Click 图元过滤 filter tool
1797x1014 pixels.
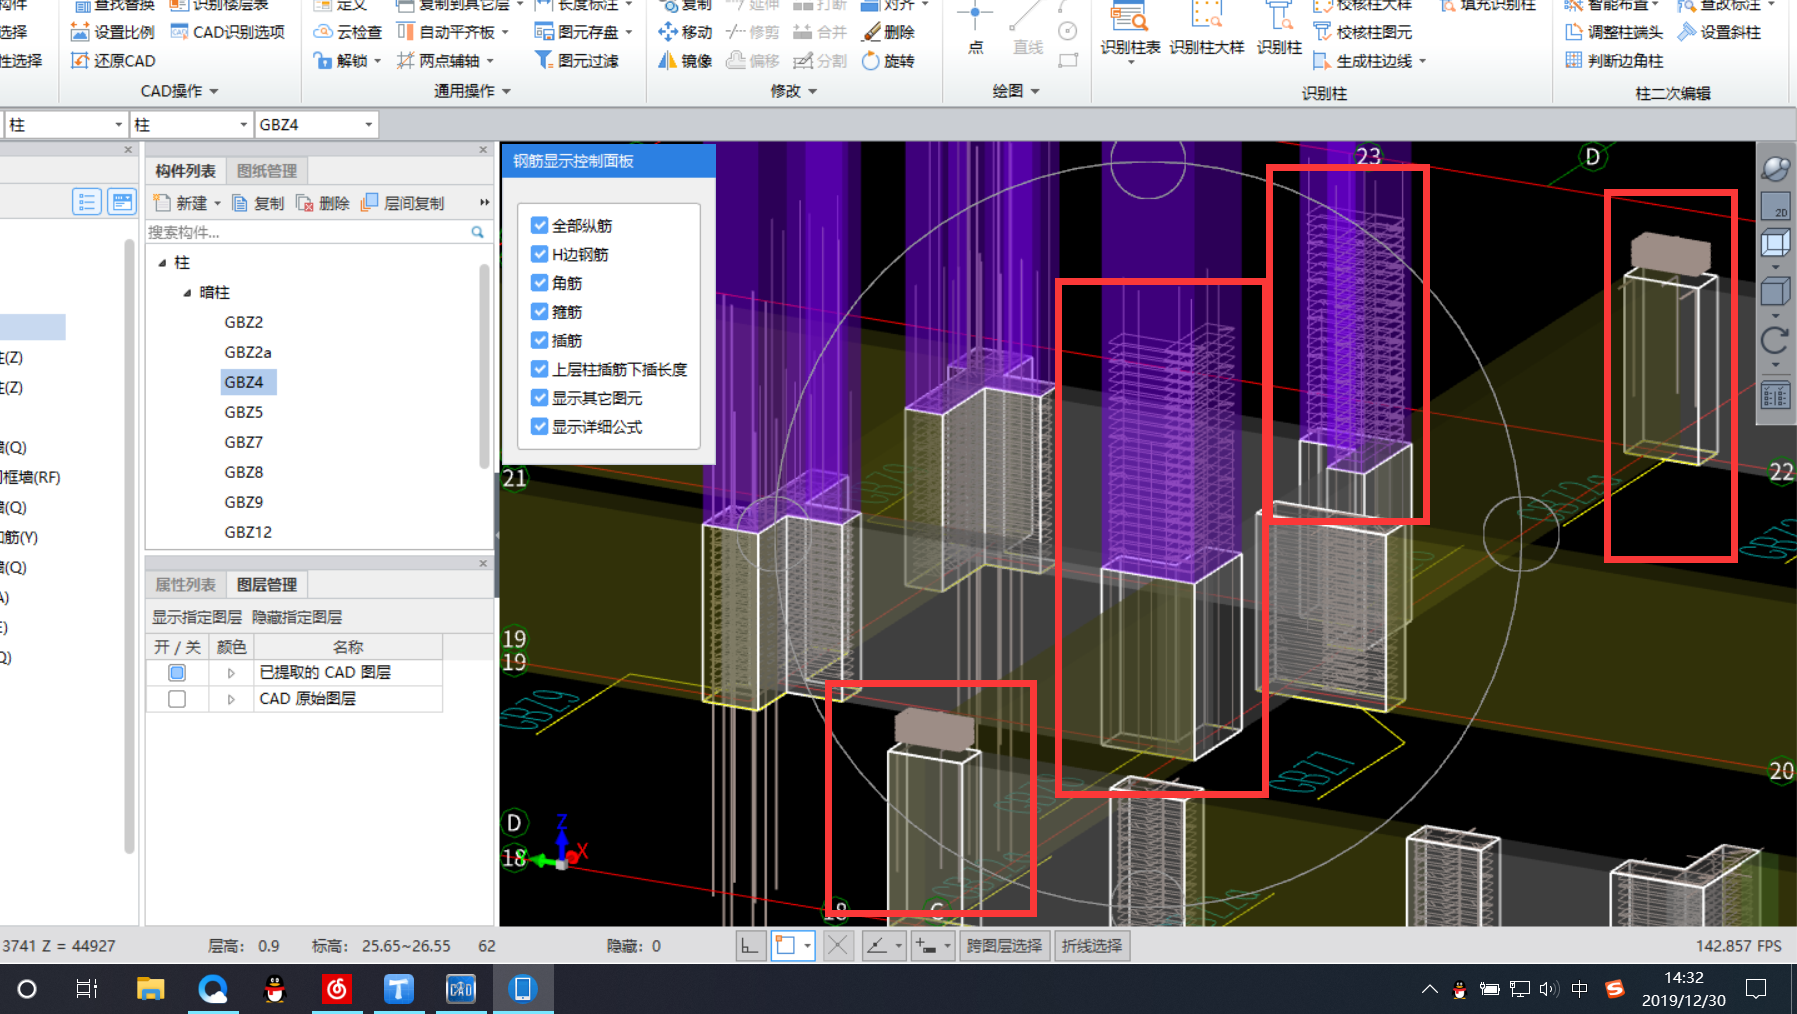coord(577,61)
